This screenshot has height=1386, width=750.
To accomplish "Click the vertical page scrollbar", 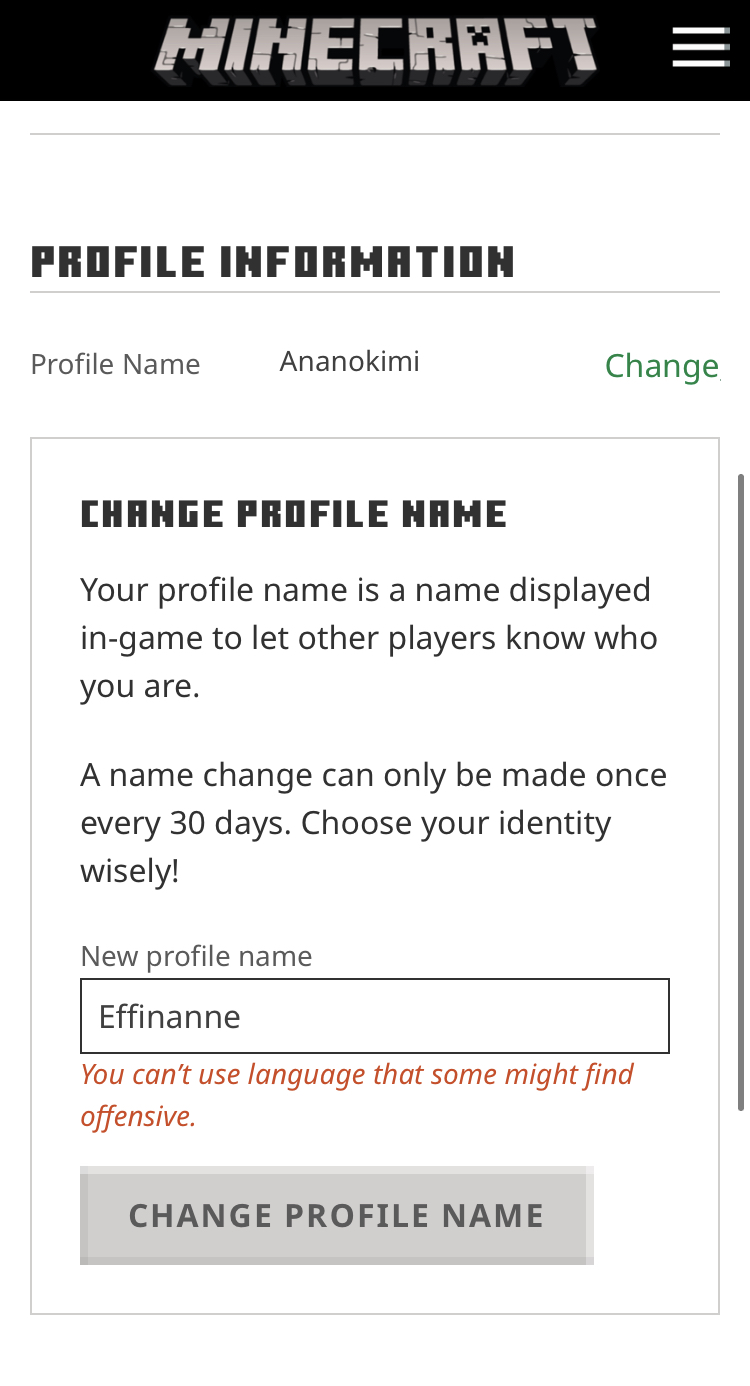I will 740,790.
